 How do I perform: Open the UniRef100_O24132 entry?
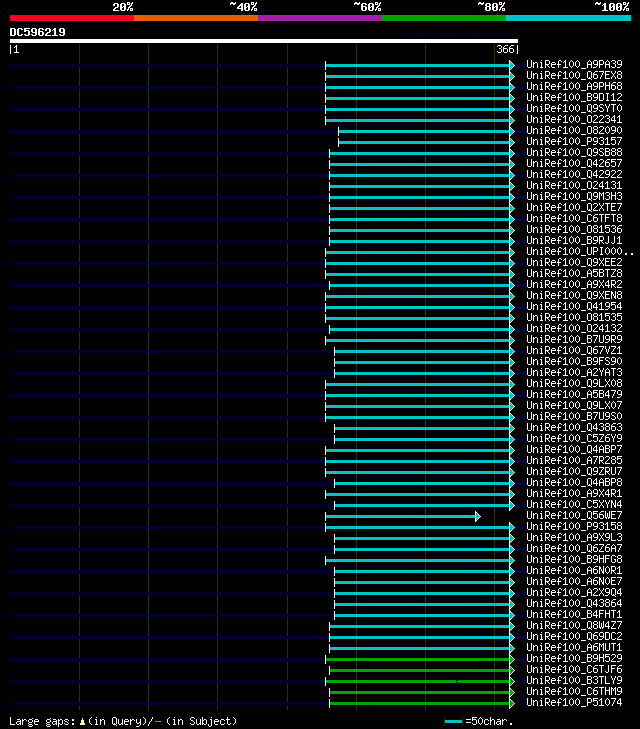[574, 328]
